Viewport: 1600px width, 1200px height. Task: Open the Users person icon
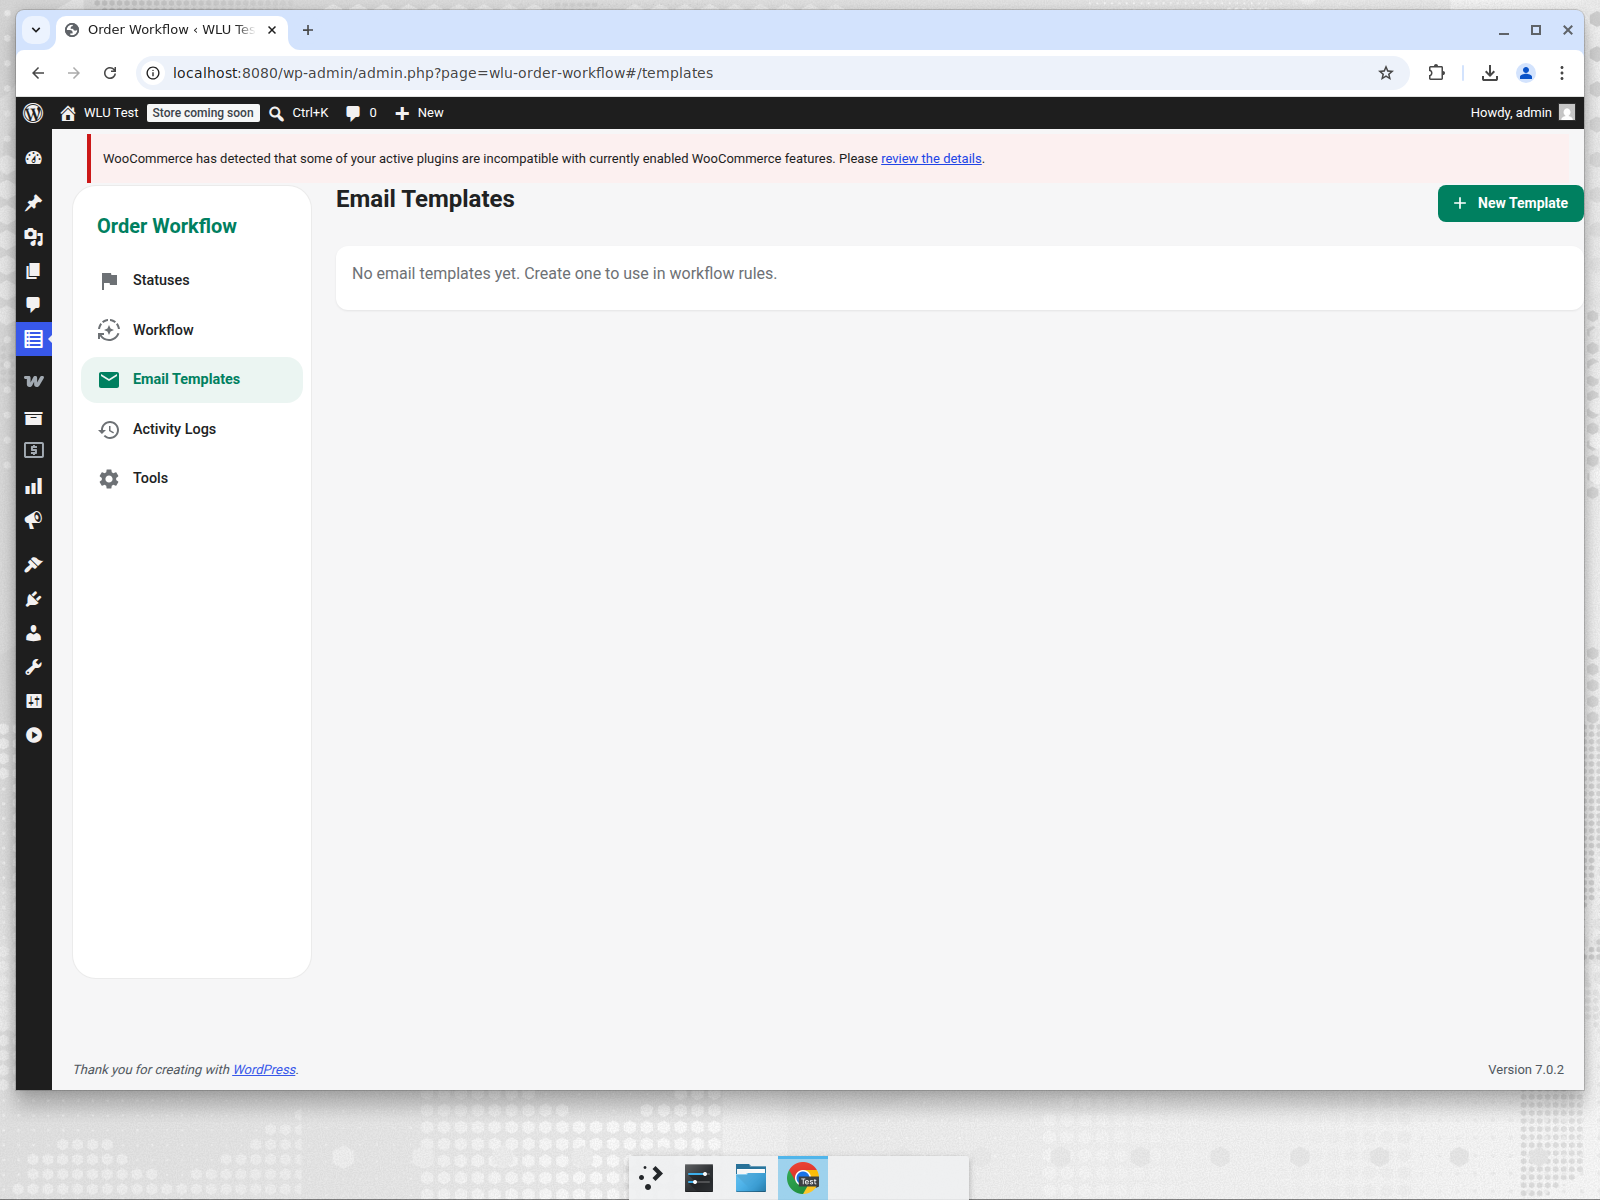pos(33,633)
